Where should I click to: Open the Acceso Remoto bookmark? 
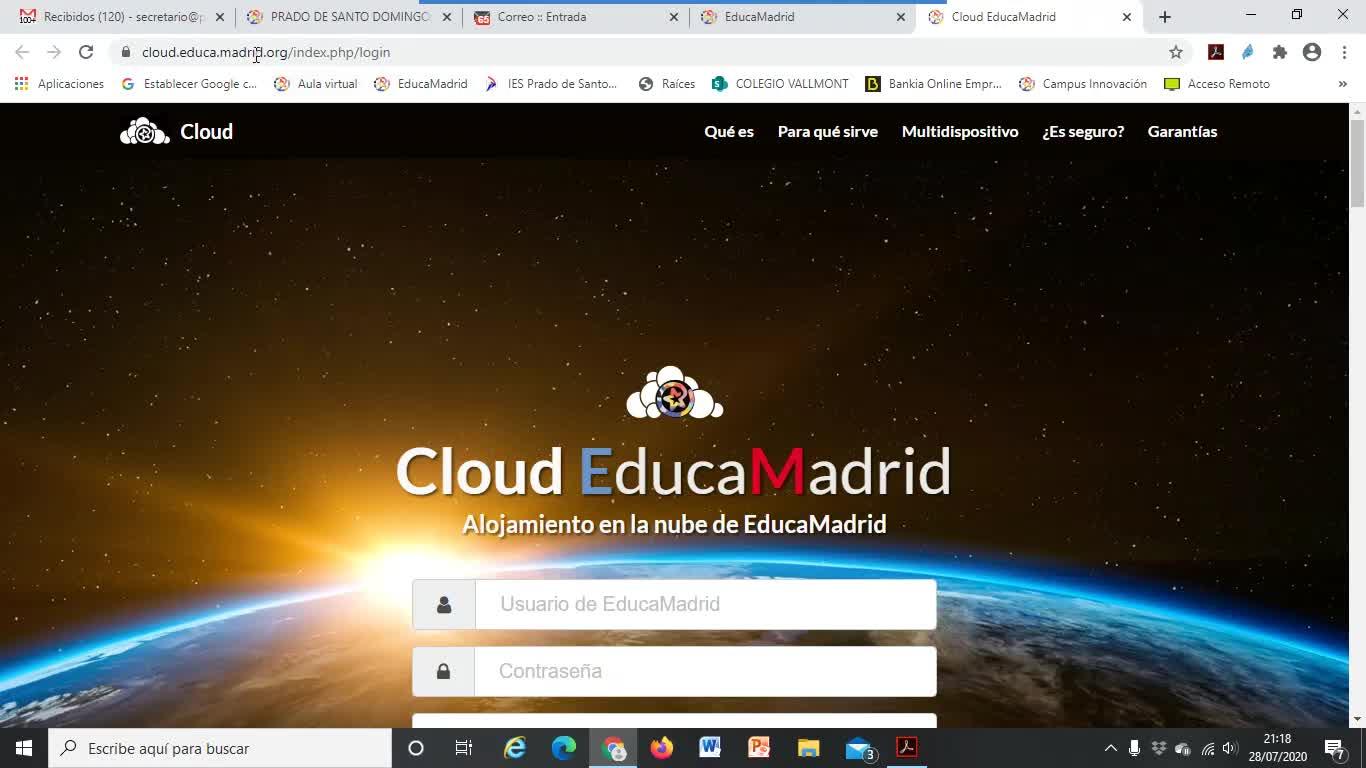pos(1217,84)
